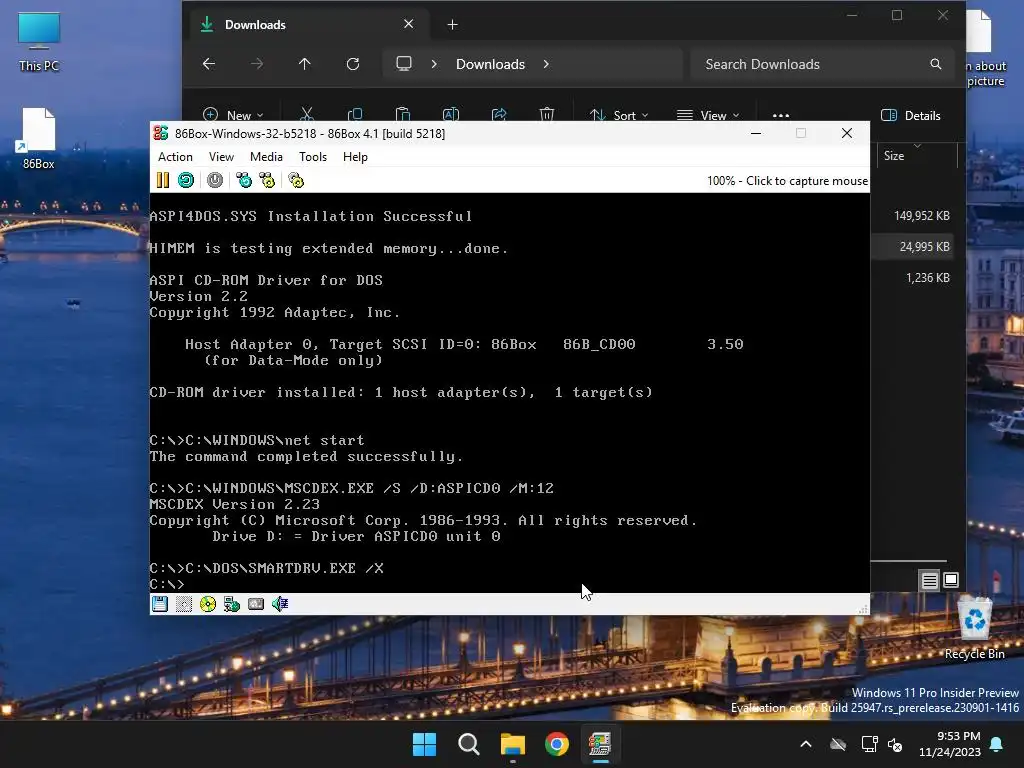Select the This PC desktop icon

[x=39, y=42]
